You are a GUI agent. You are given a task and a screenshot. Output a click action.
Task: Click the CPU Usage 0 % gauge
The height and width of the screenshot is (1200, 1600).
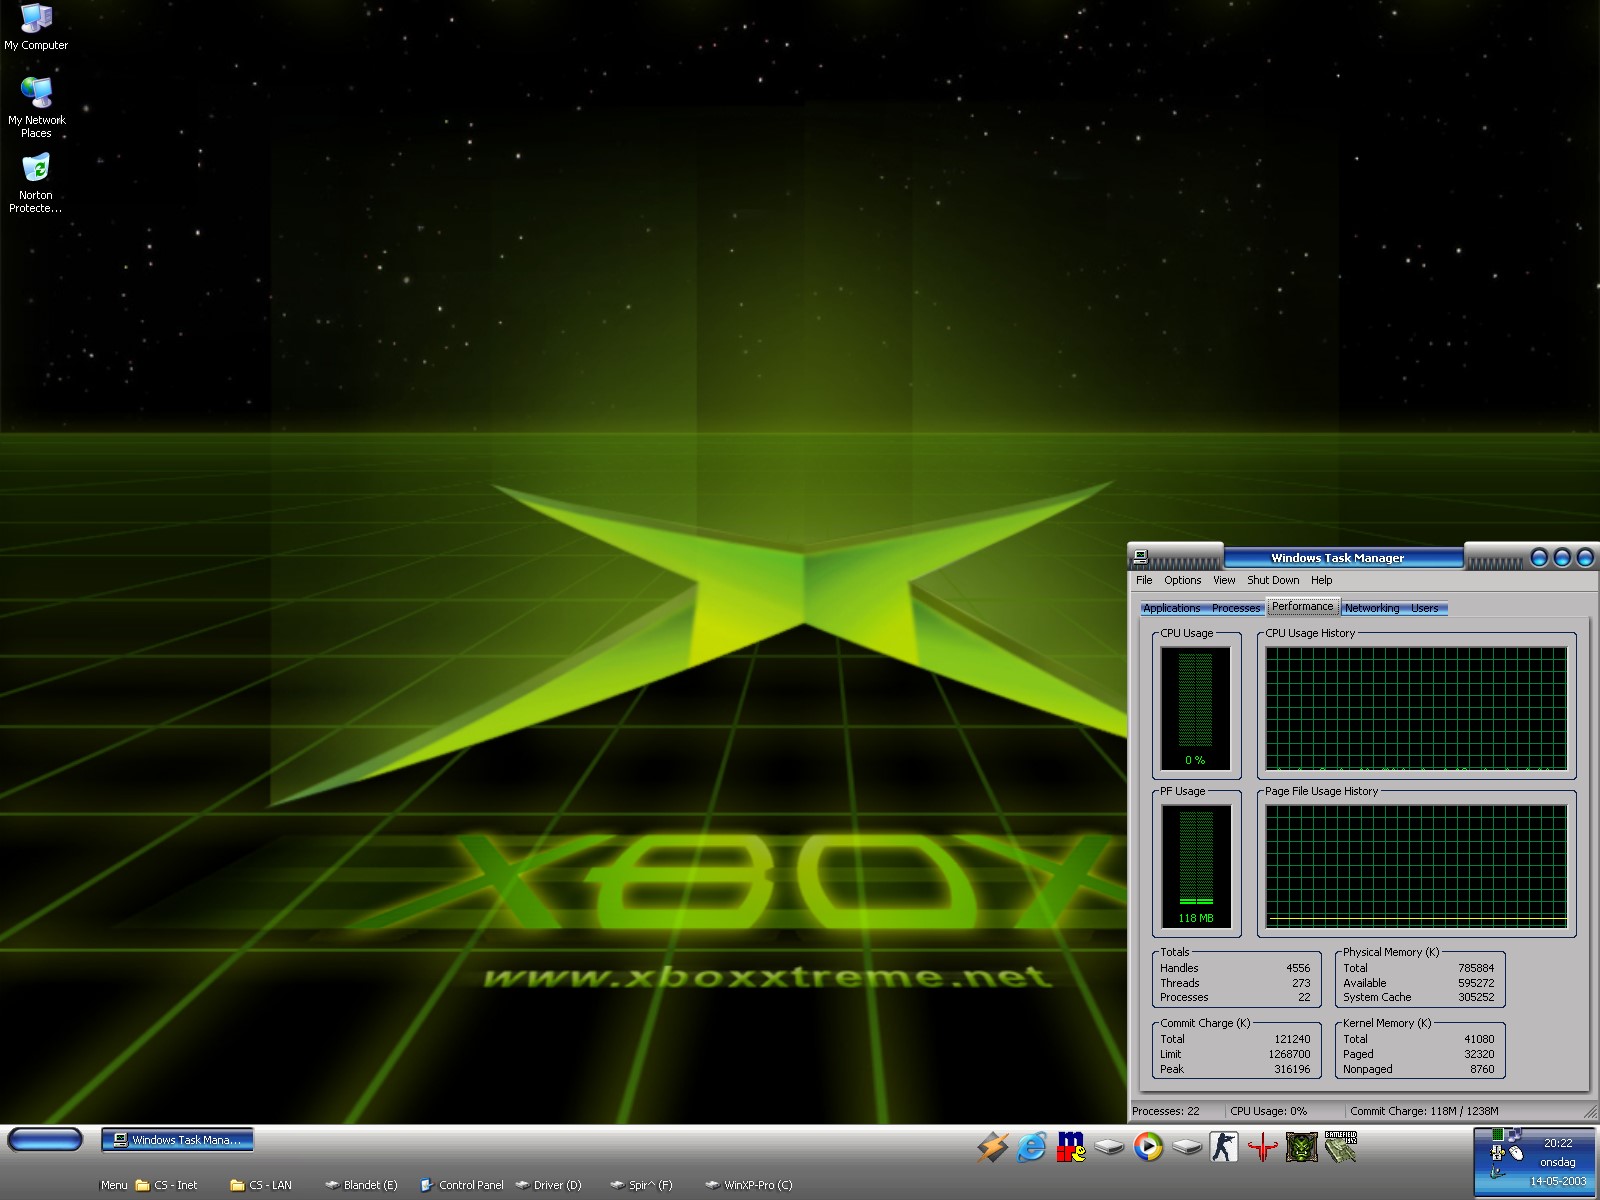pyautogui.click(x=1196, y=708)
